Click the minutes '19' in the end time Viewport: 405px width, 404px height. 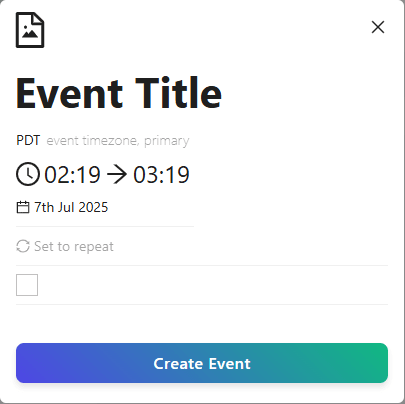(x=177, y=174)
